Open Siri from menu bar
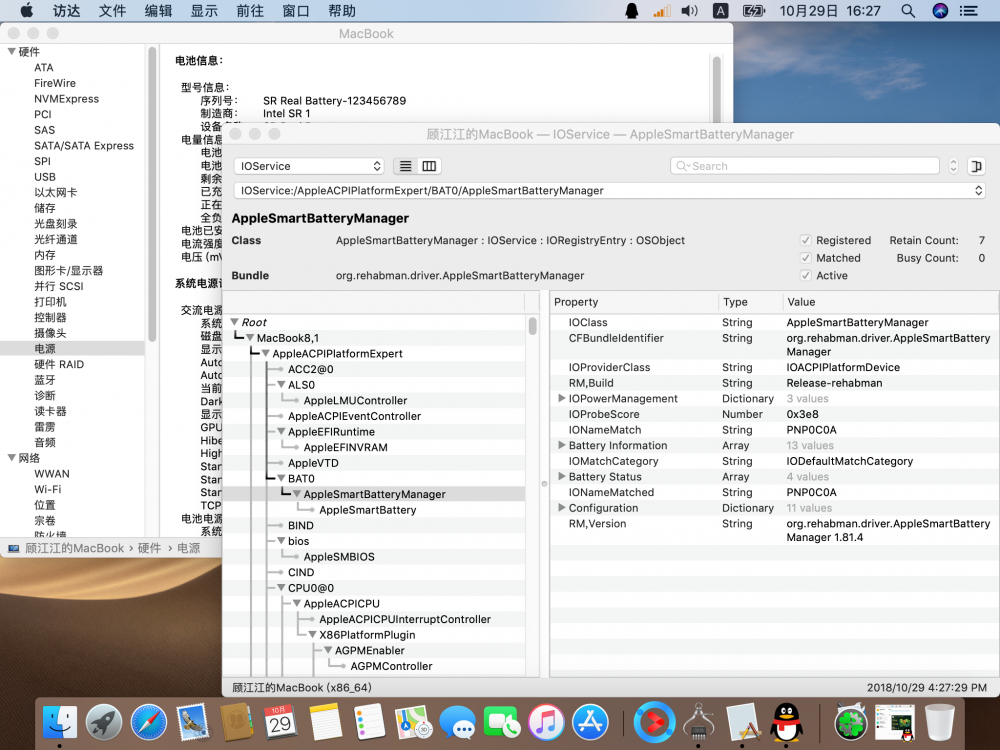 940,11
